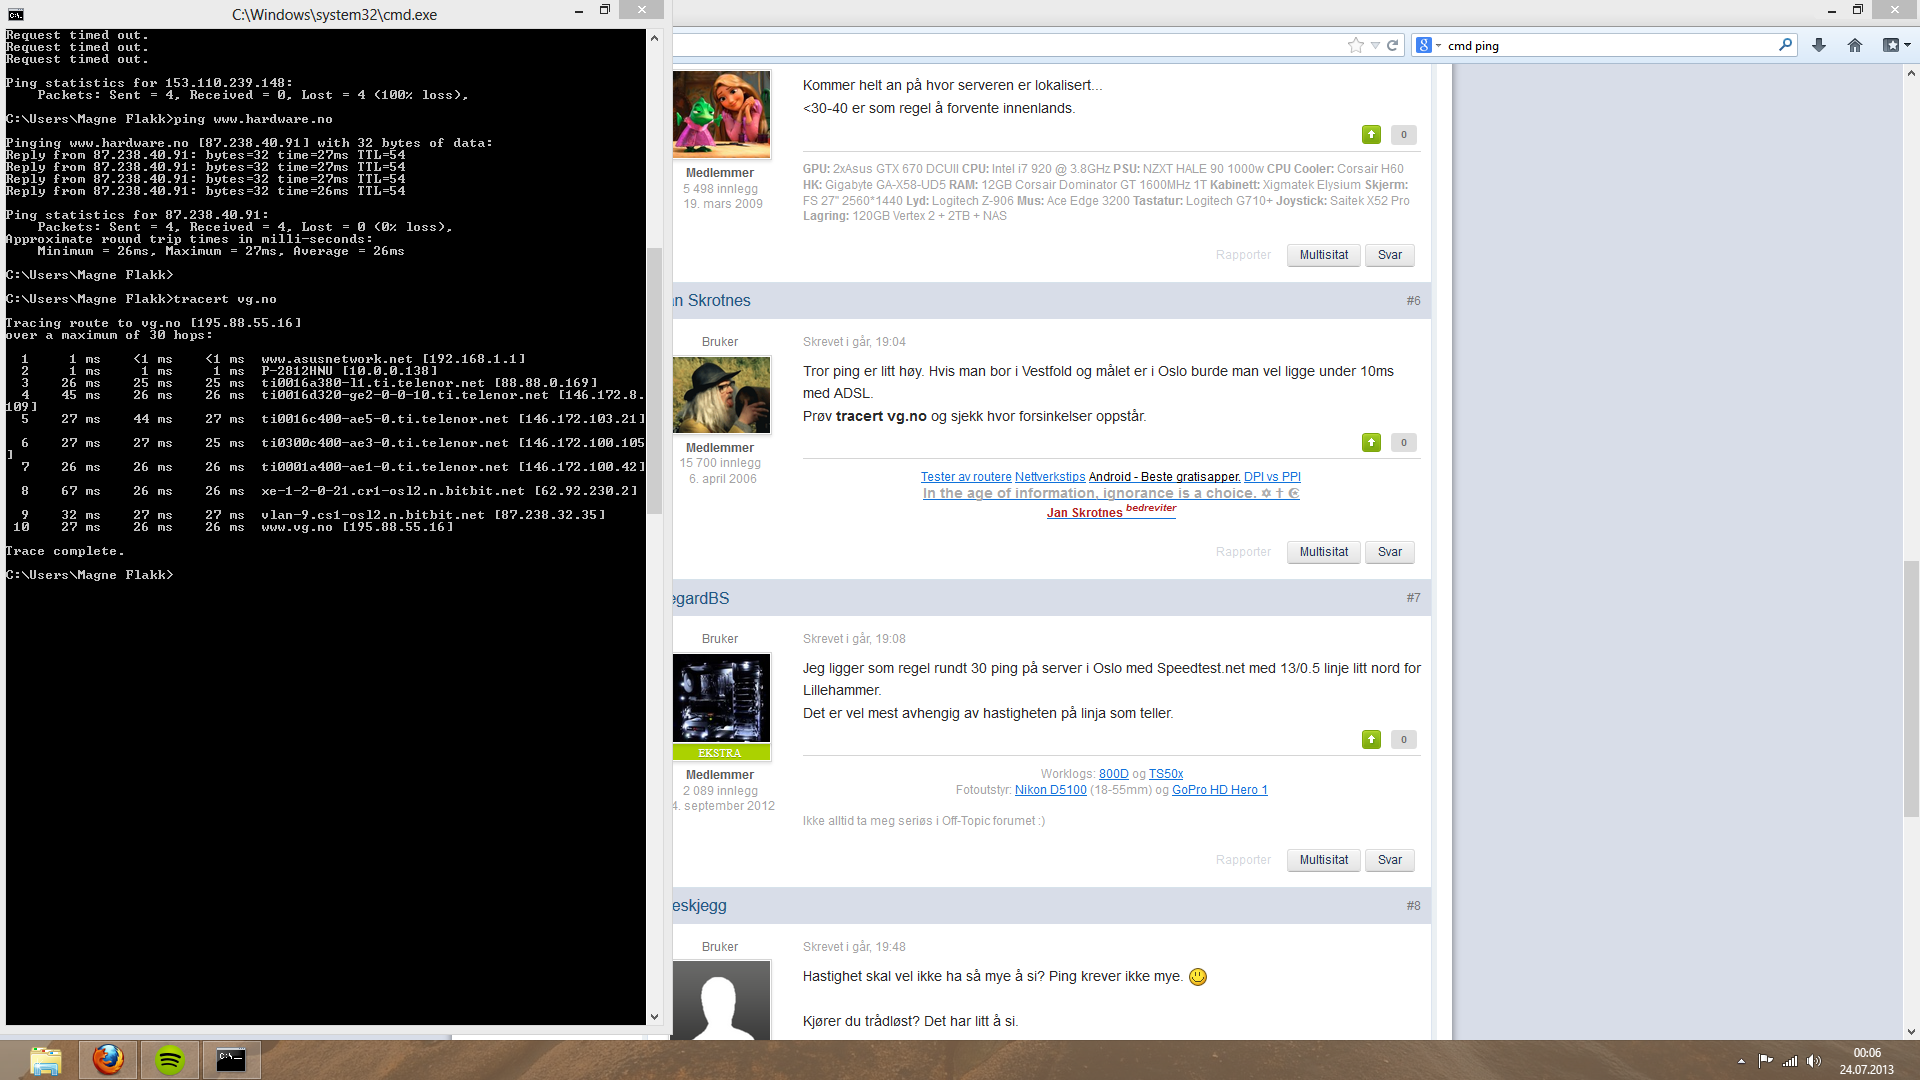
Task: Switch to Firefox in the taskbar
Action: [108, 1060]
